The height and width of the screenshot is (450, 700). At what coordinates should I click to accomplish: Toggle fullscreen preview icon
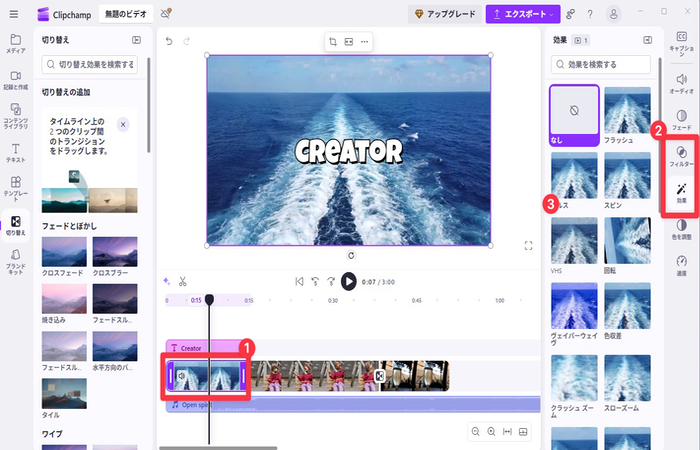pos(528,245)
